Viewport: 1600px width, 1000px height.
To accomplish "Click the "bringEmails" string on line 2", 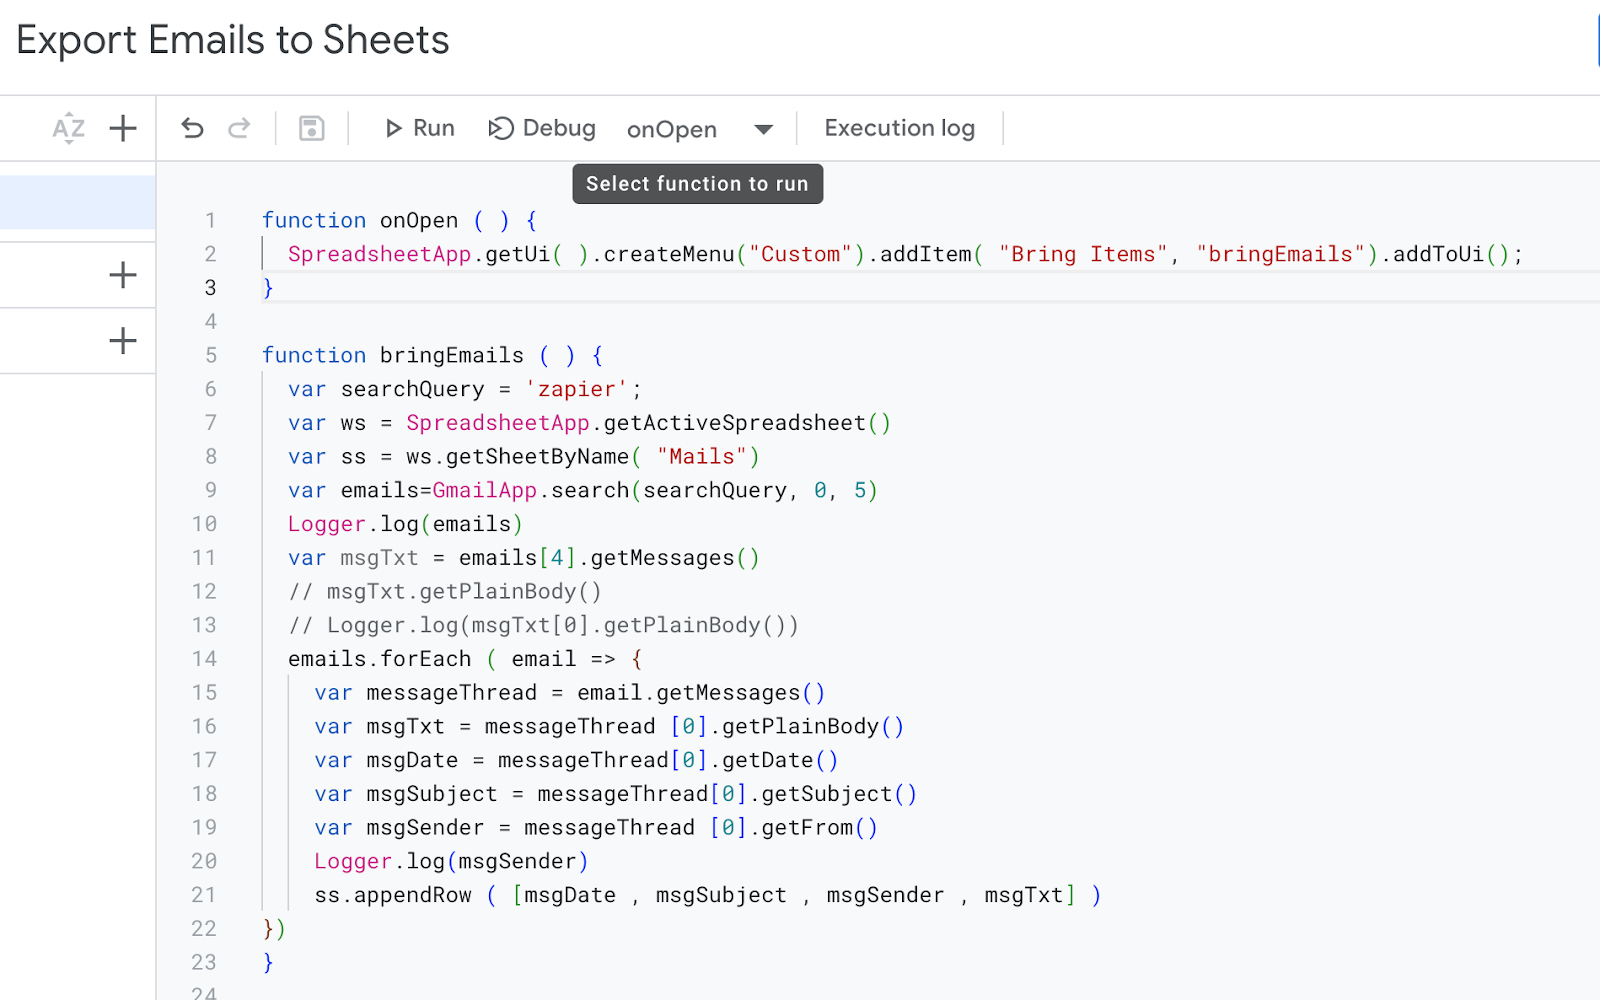I will click(1281, 254).
